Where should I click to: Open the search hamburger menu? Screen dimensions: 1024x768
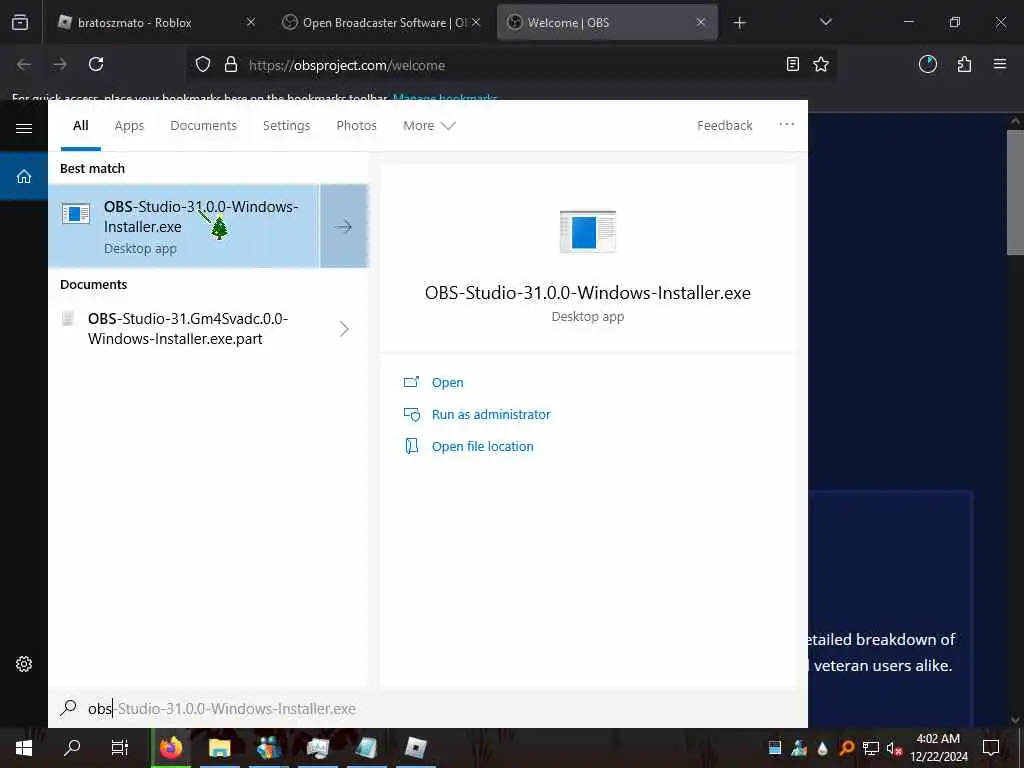(24, 128)
